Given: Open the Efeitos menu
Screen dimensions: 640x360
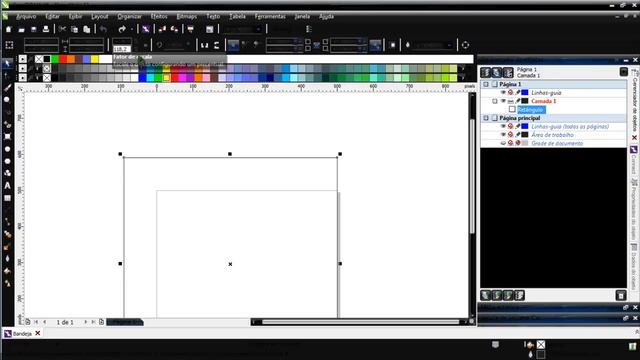Looking at the screenshot, I should click(159, 17).
